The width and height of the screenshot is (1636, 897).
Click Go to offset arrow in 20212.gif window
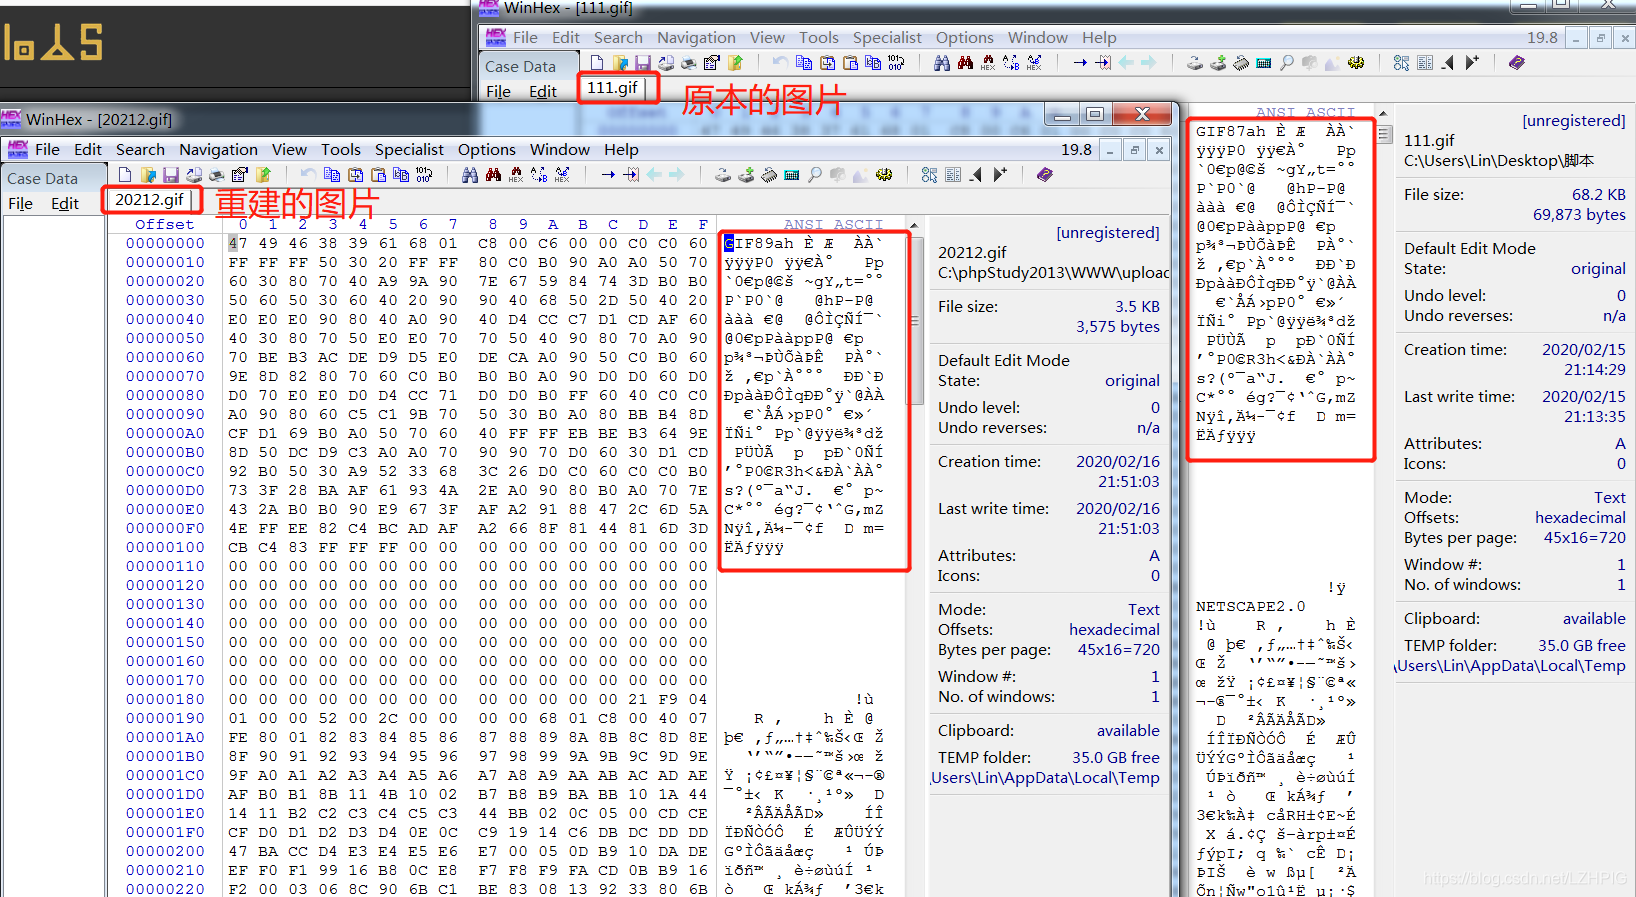tap(608, 175)
